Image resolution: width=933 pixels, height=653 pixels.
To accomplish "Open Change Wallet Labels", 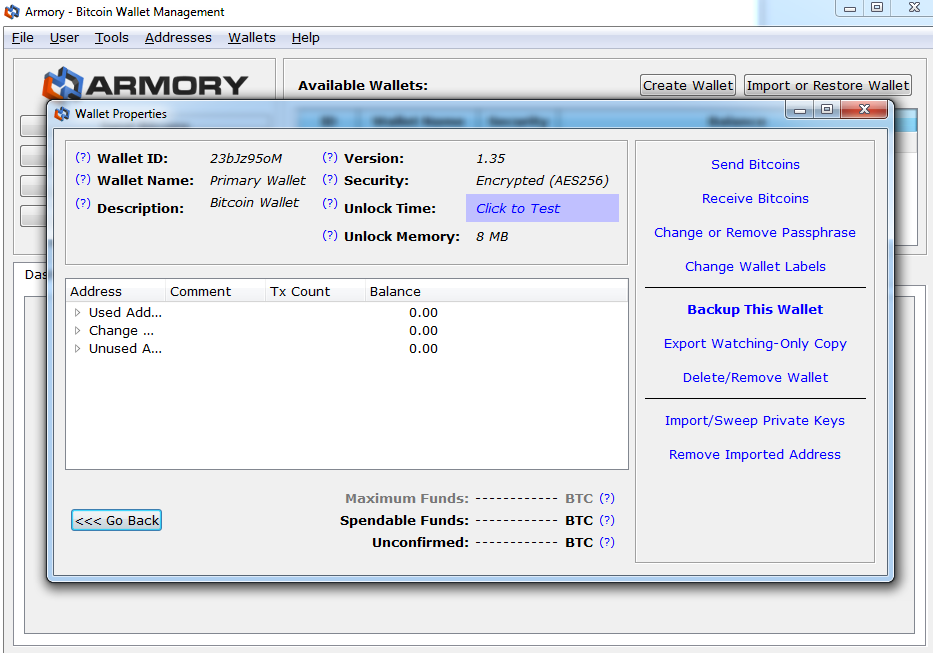I will point(755,267).
